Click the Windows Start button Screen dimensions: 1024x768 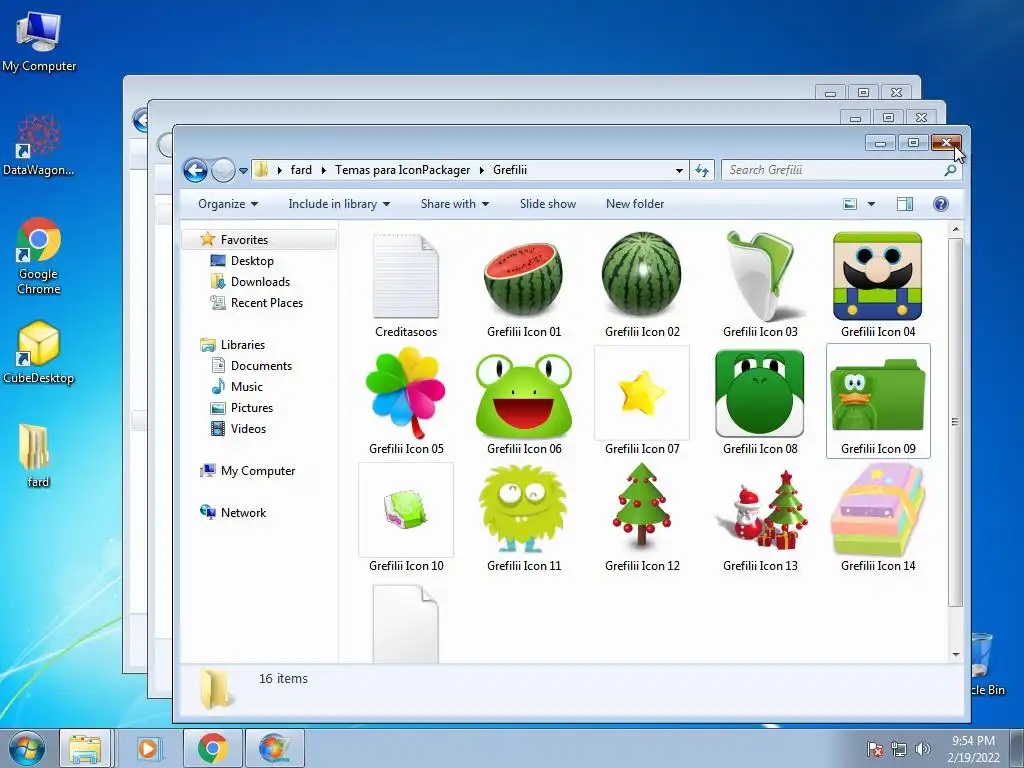tap(27, 748)
